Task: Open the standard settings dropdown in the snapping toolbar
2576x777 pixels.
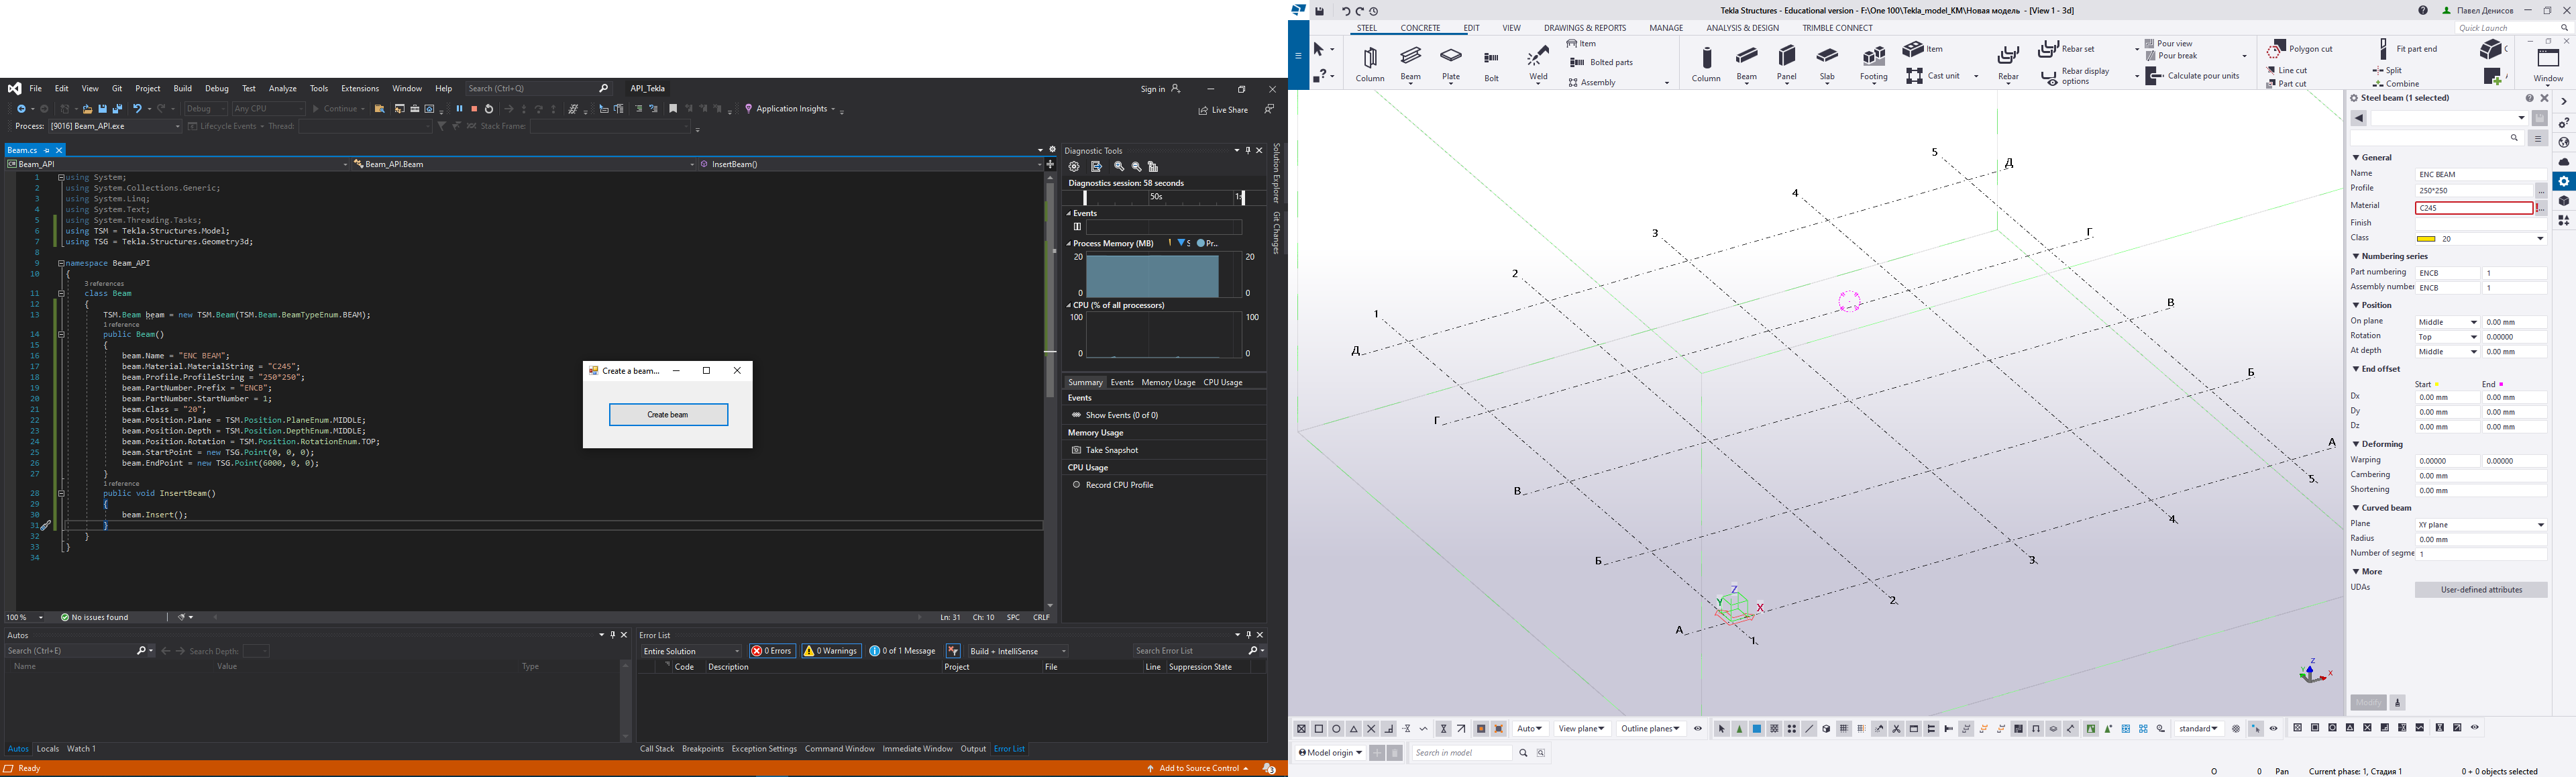Action: coord(2198,728)
